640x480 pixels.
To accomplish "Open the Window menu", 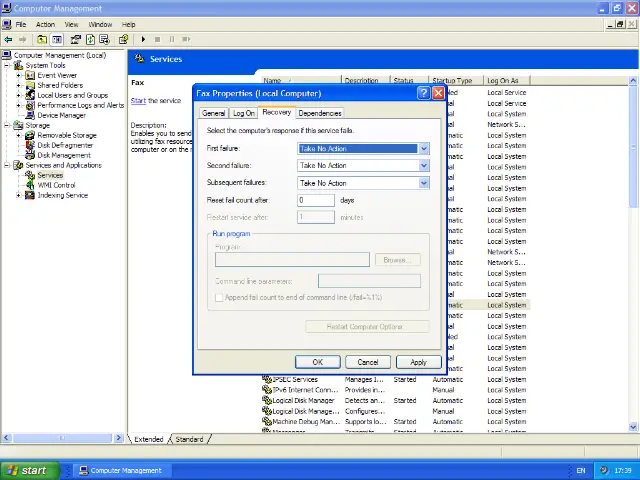I will [x=100, y=24].
